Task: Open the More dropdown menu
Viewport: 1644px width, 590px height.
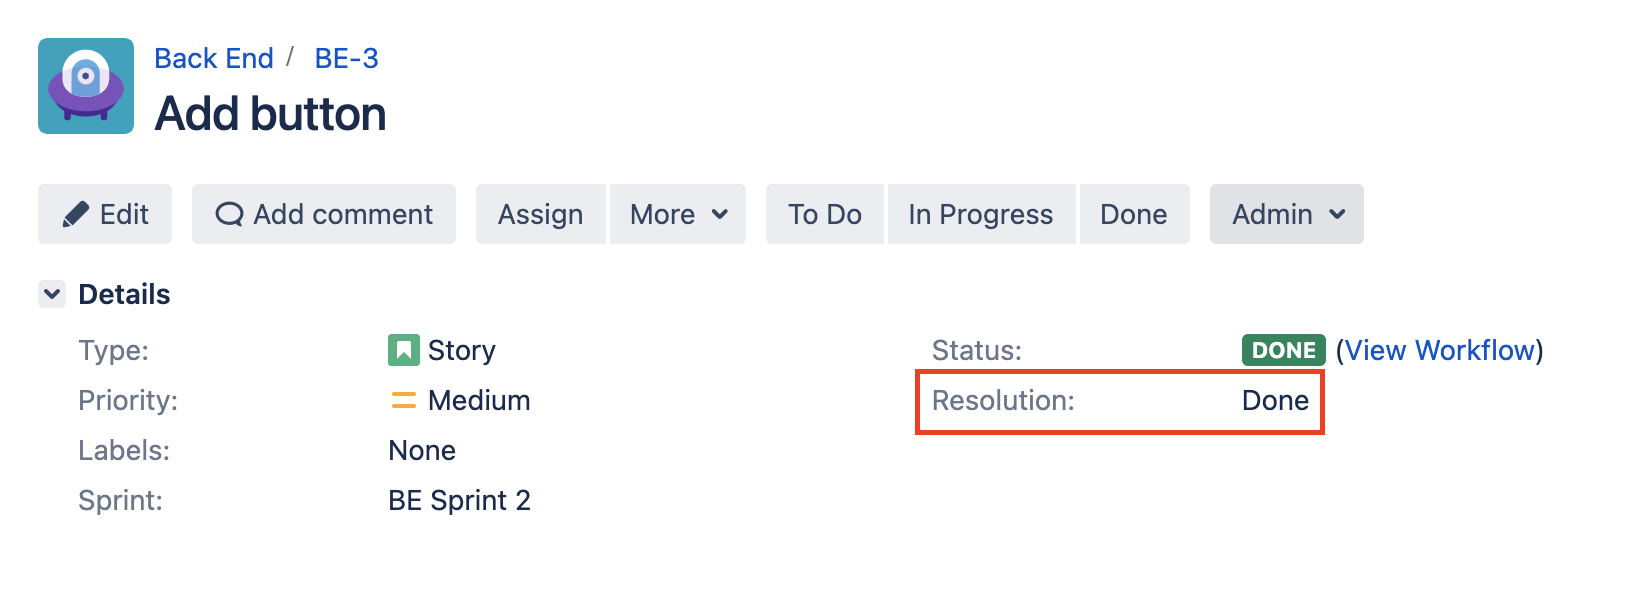Action: (x=677, y=213)
